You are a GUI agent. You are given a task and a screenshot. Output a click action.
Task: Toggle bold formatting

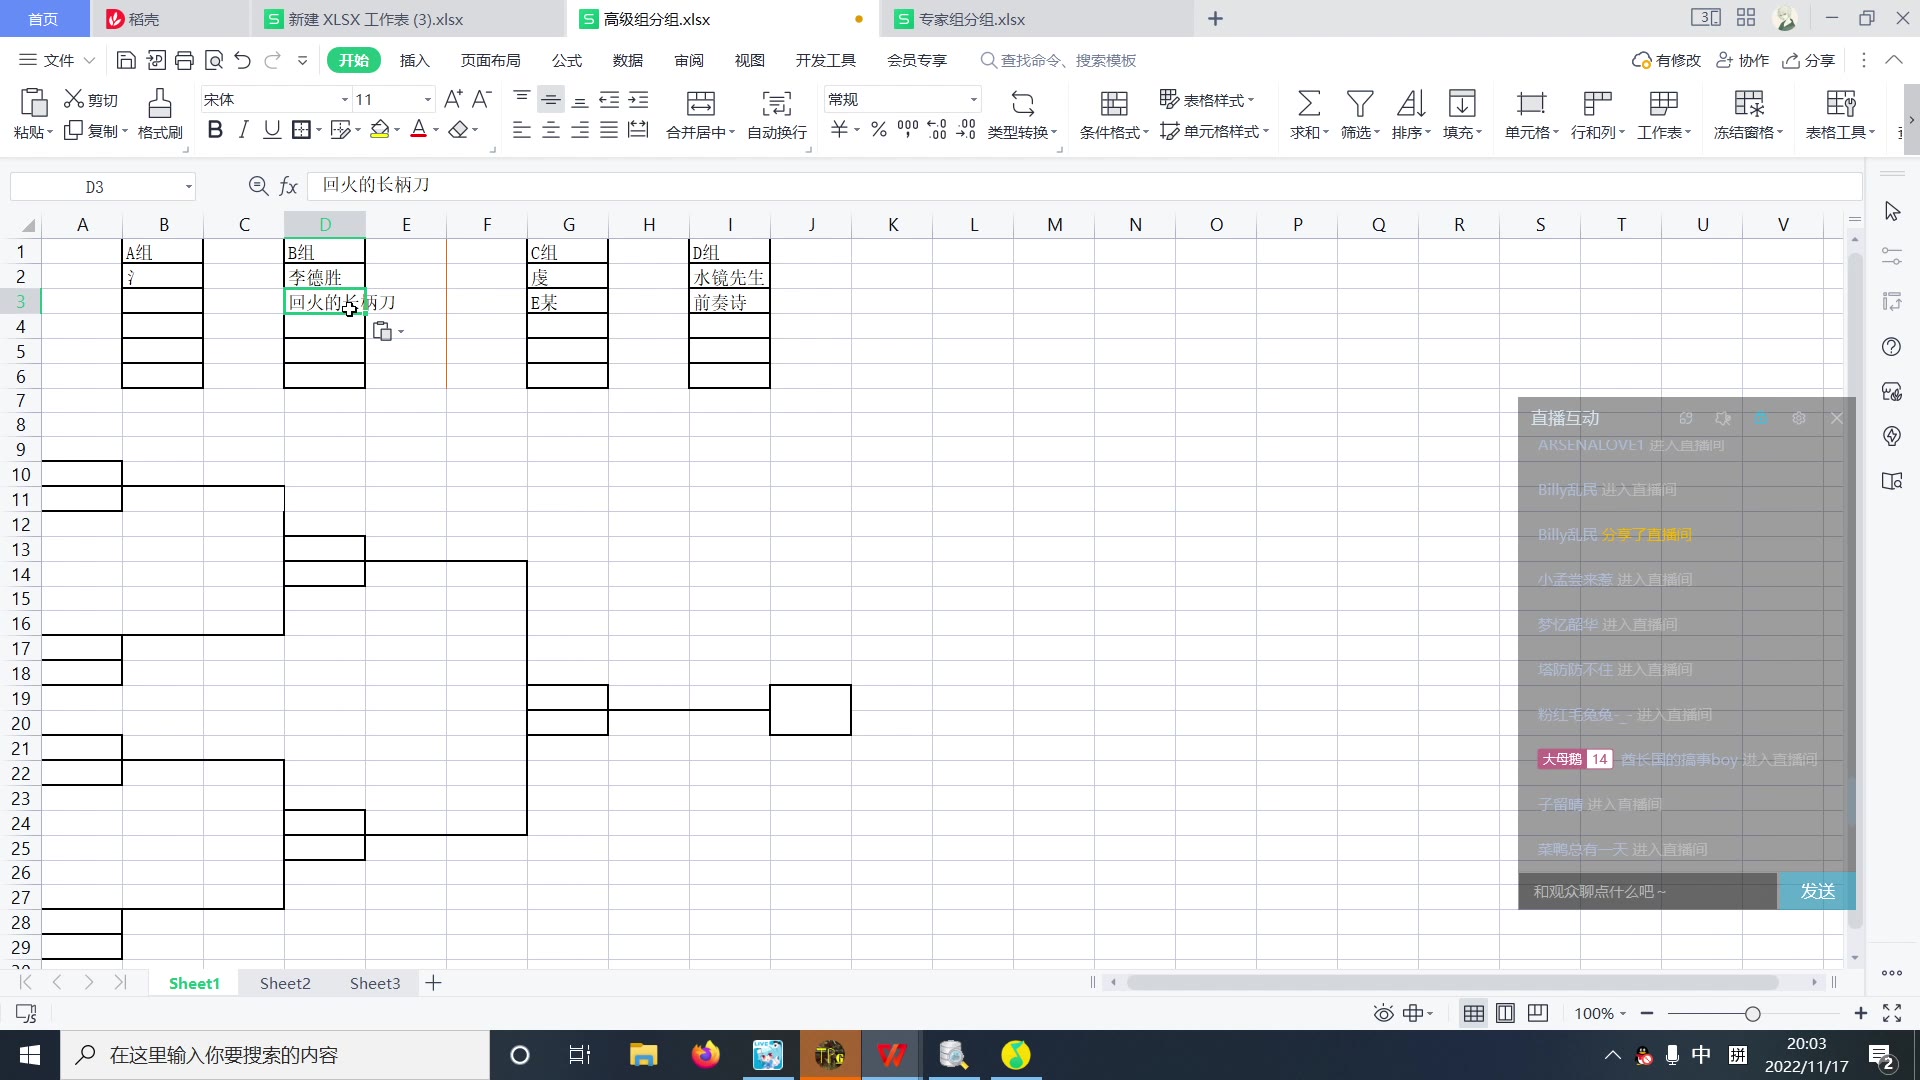point(214,130)
